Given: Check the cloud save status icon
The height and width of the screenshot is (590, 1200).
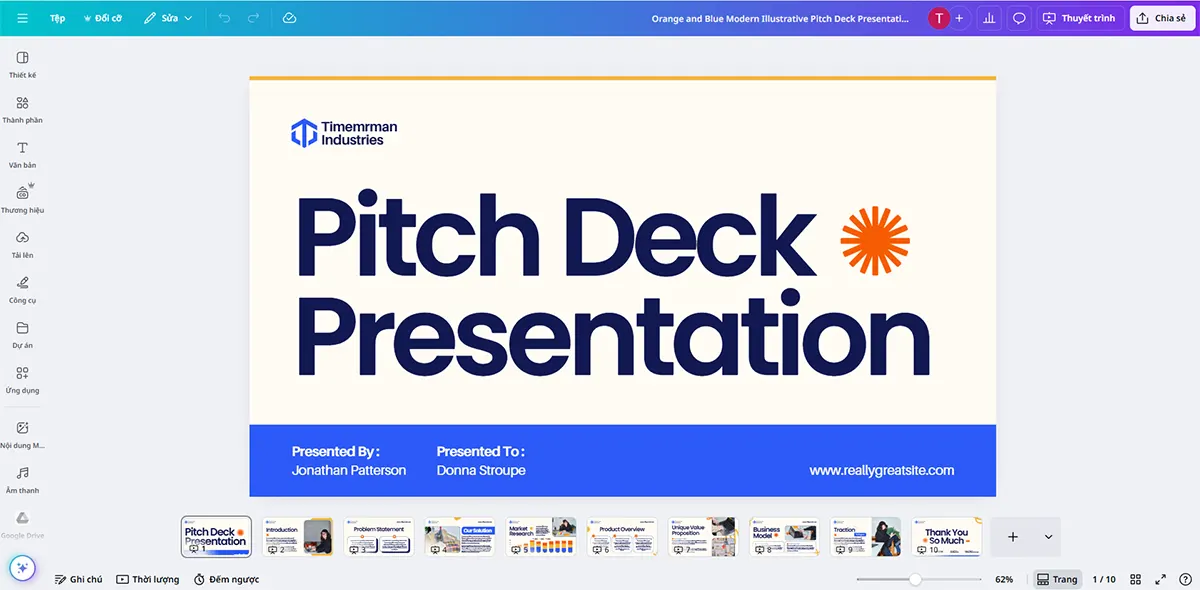Looking at the screenshot, I should [x=289, y=18].
